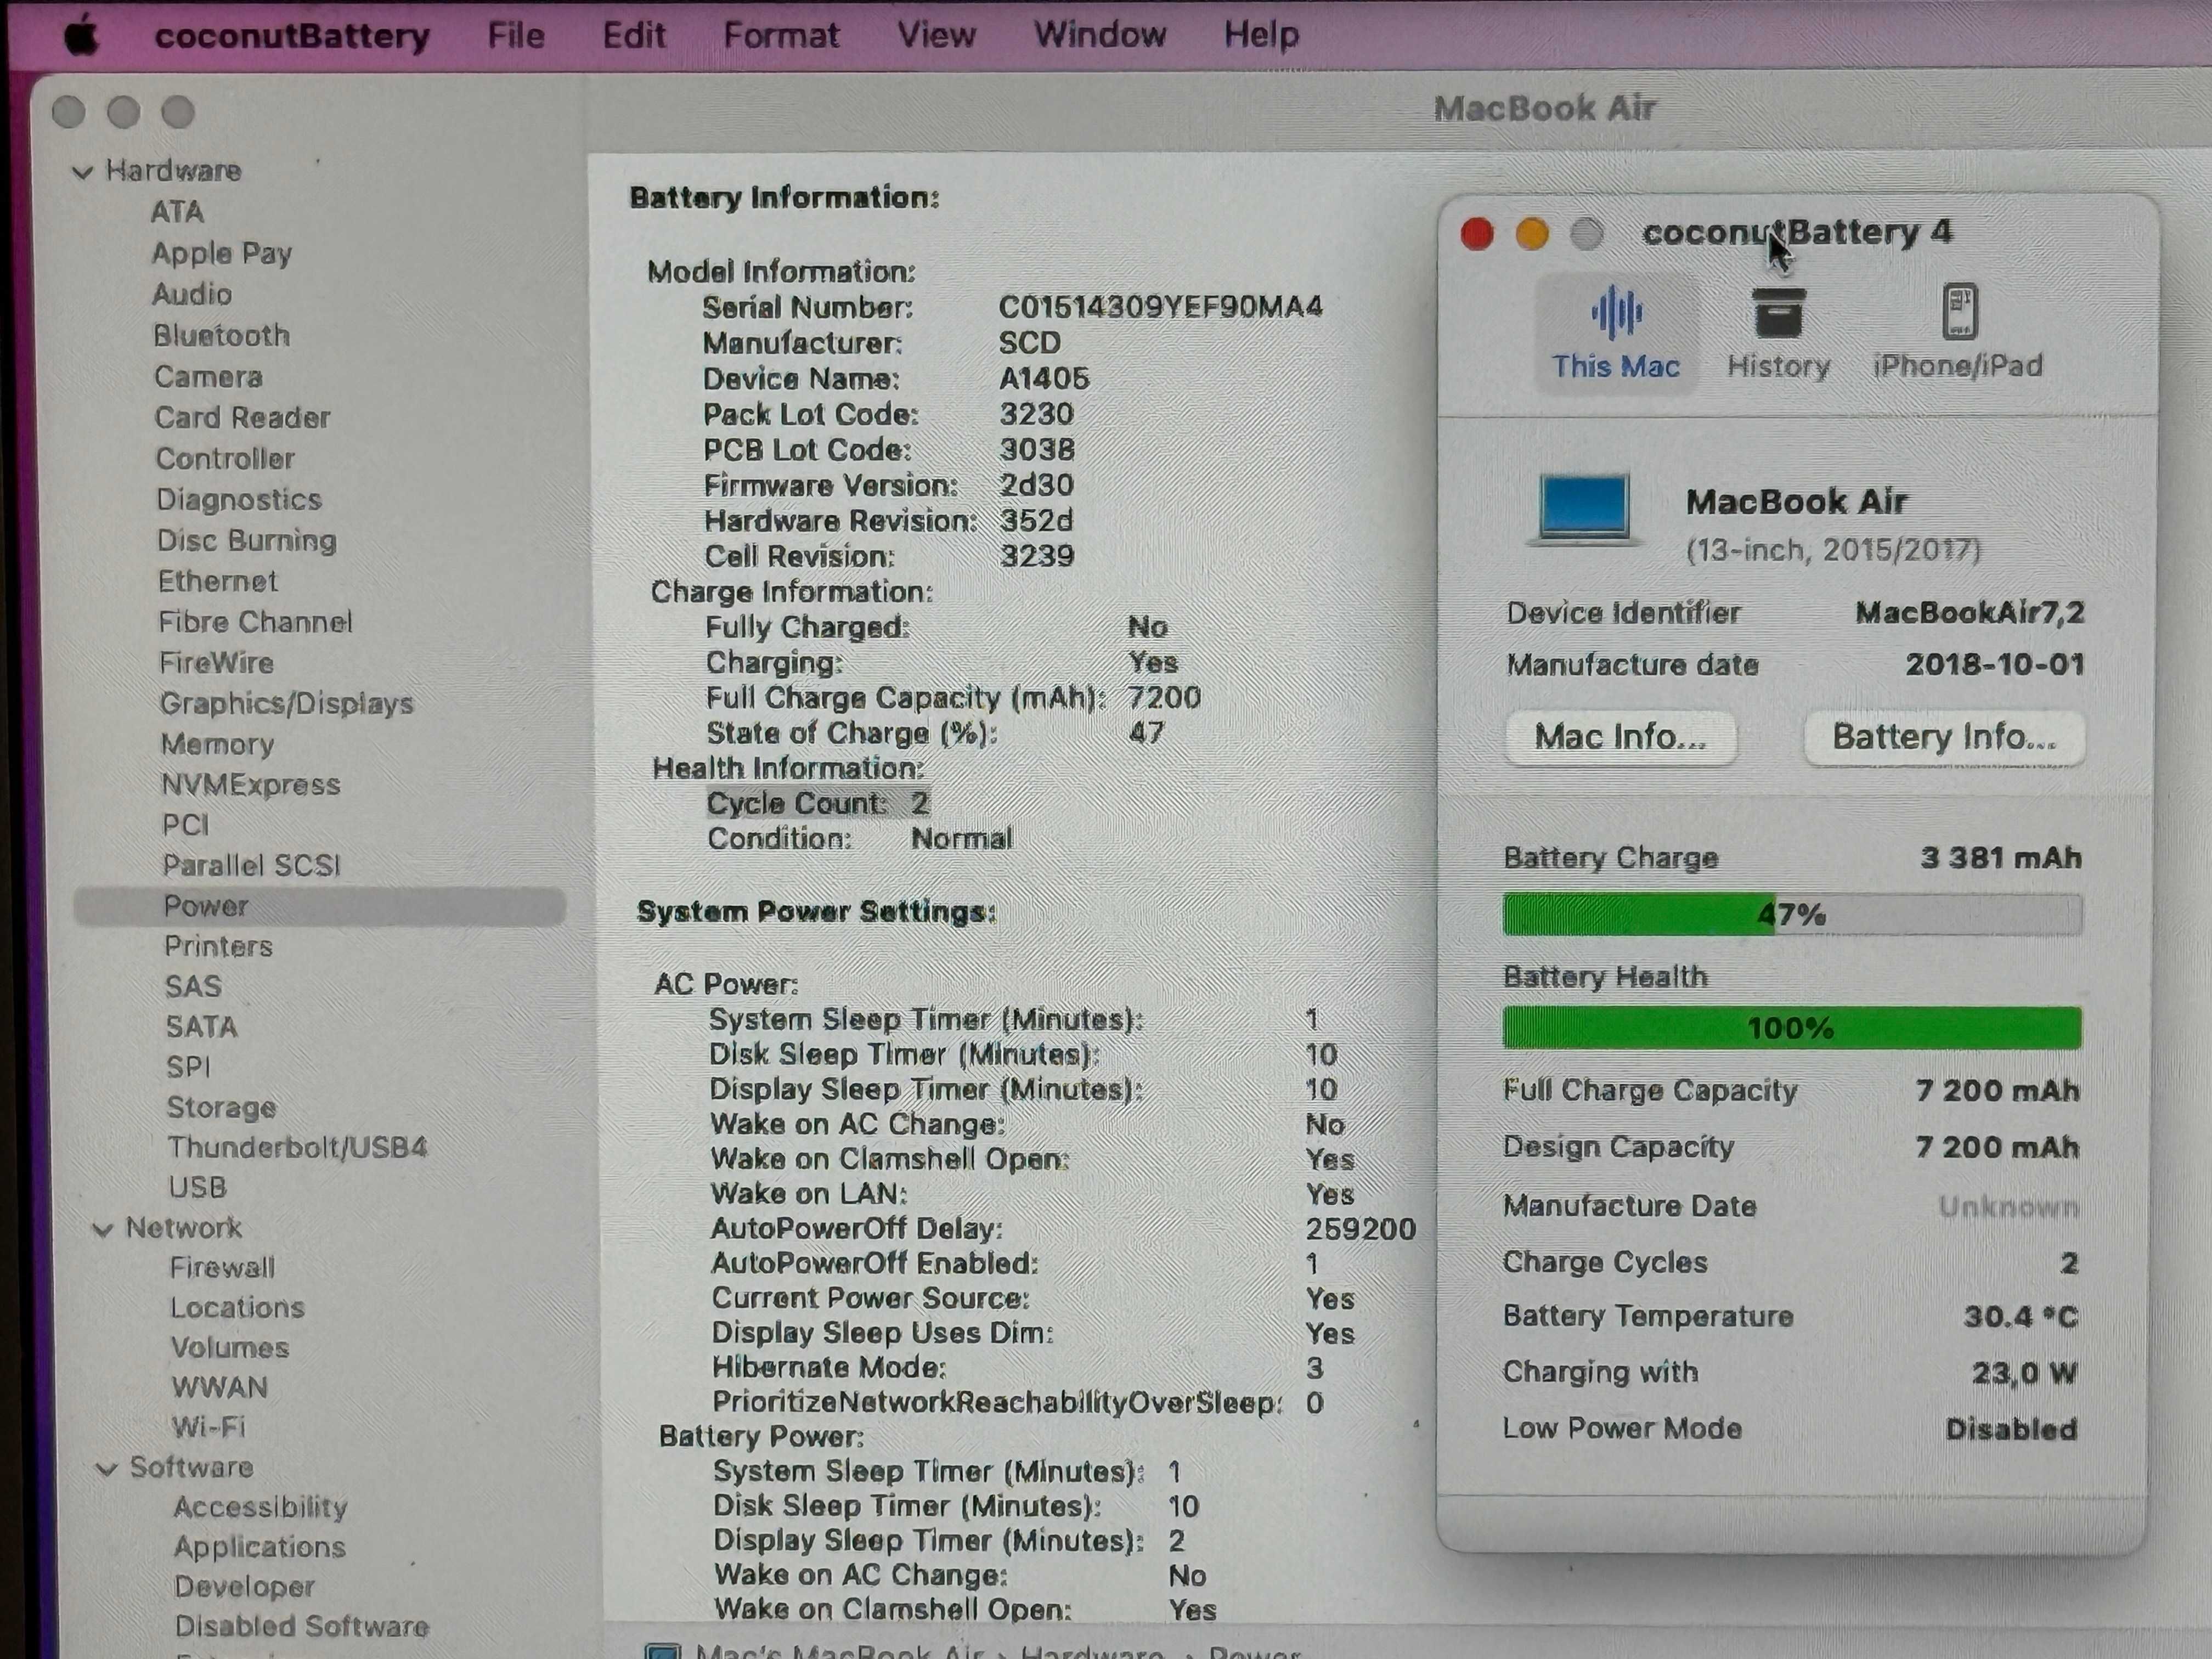Viewport: 2212px width, 1659px height.
Task: Select Disabled Software in the sidebar
Action: [x=301, y=1627]
